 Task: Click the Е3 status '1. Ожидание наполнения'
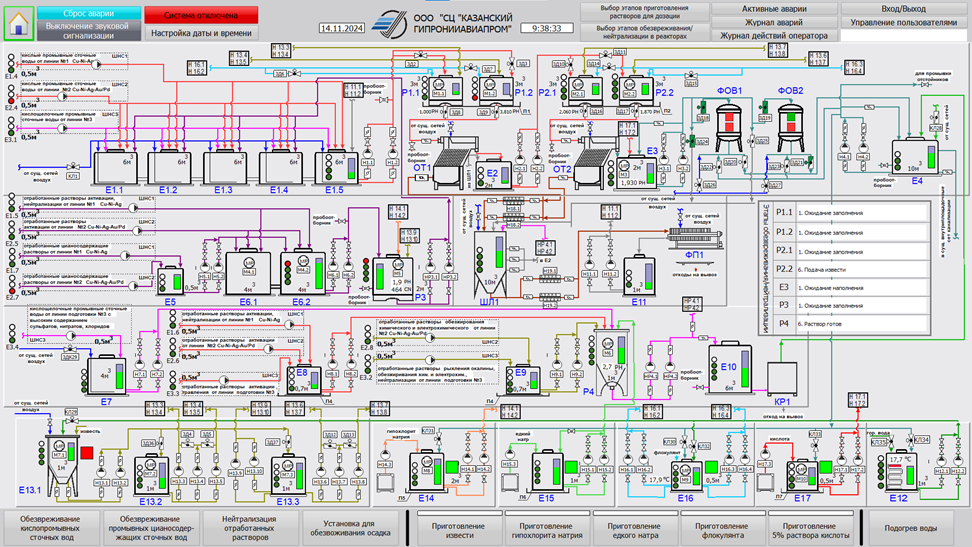pos(862,288)
